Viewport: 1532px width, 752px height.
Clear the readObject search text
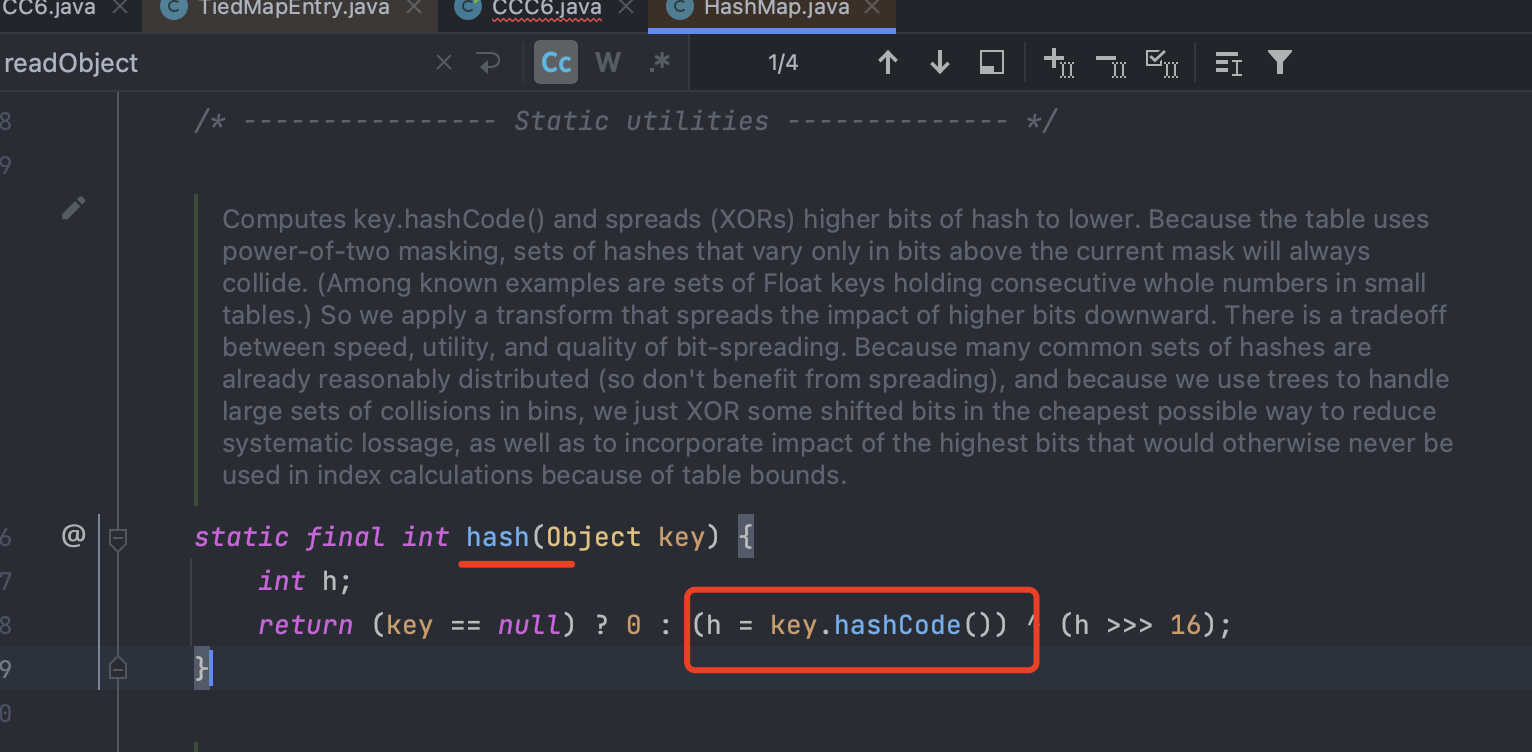tap(444, 63)
